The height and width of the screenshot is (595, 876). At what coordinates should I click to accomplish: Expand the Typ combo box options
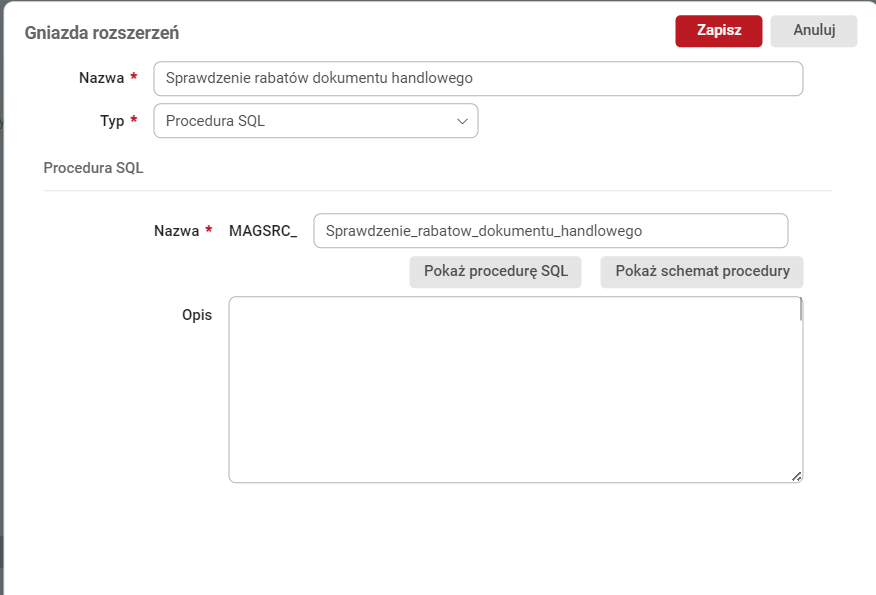coord(315,120)
